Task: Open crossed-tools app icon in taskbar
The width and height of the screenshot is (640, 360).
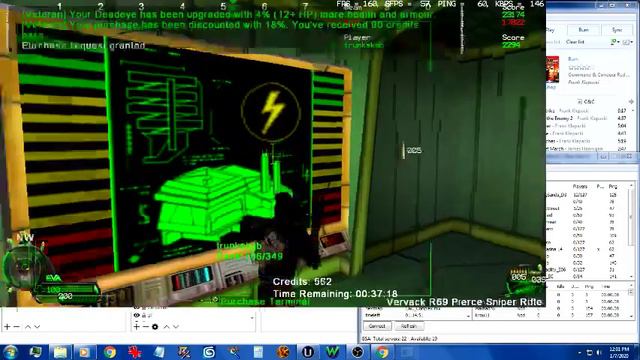Action: coord(184,352)
